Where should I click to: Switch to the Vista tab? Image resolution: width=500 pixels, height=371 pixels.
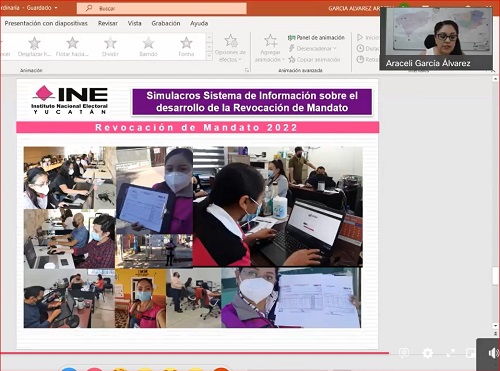134,23
